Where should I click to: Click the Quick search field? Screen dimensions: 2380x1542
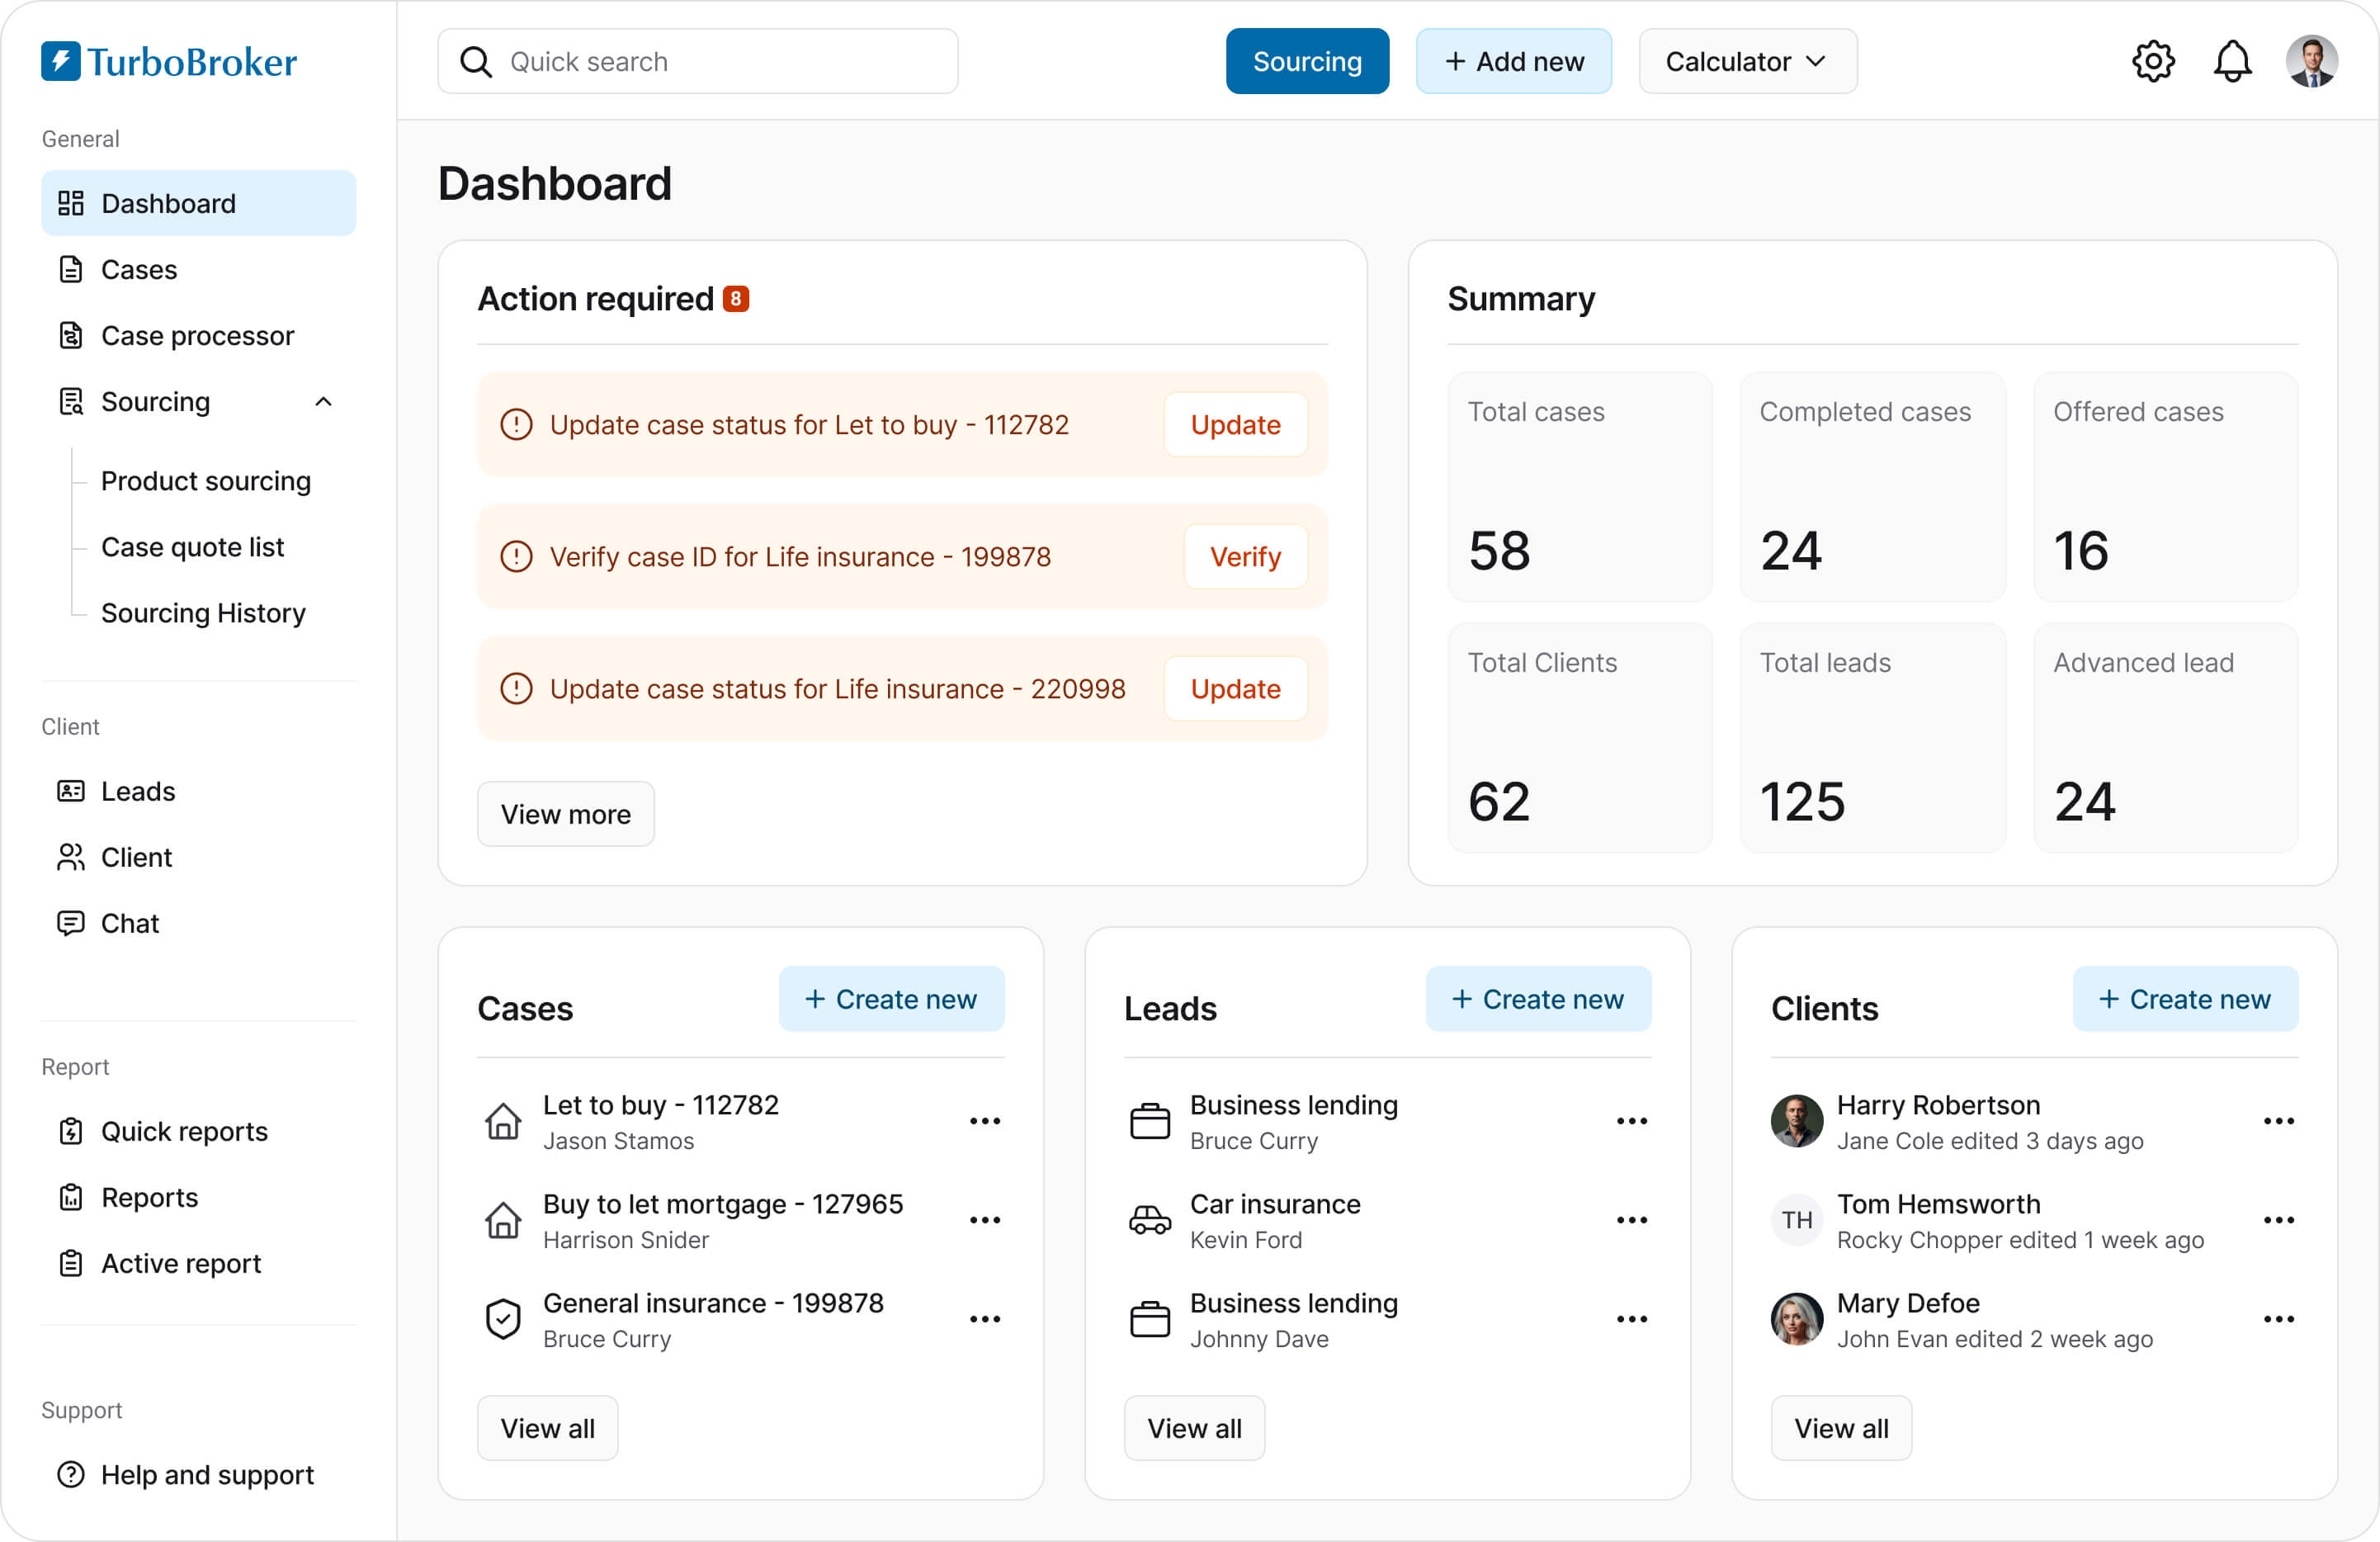(698, 62)
